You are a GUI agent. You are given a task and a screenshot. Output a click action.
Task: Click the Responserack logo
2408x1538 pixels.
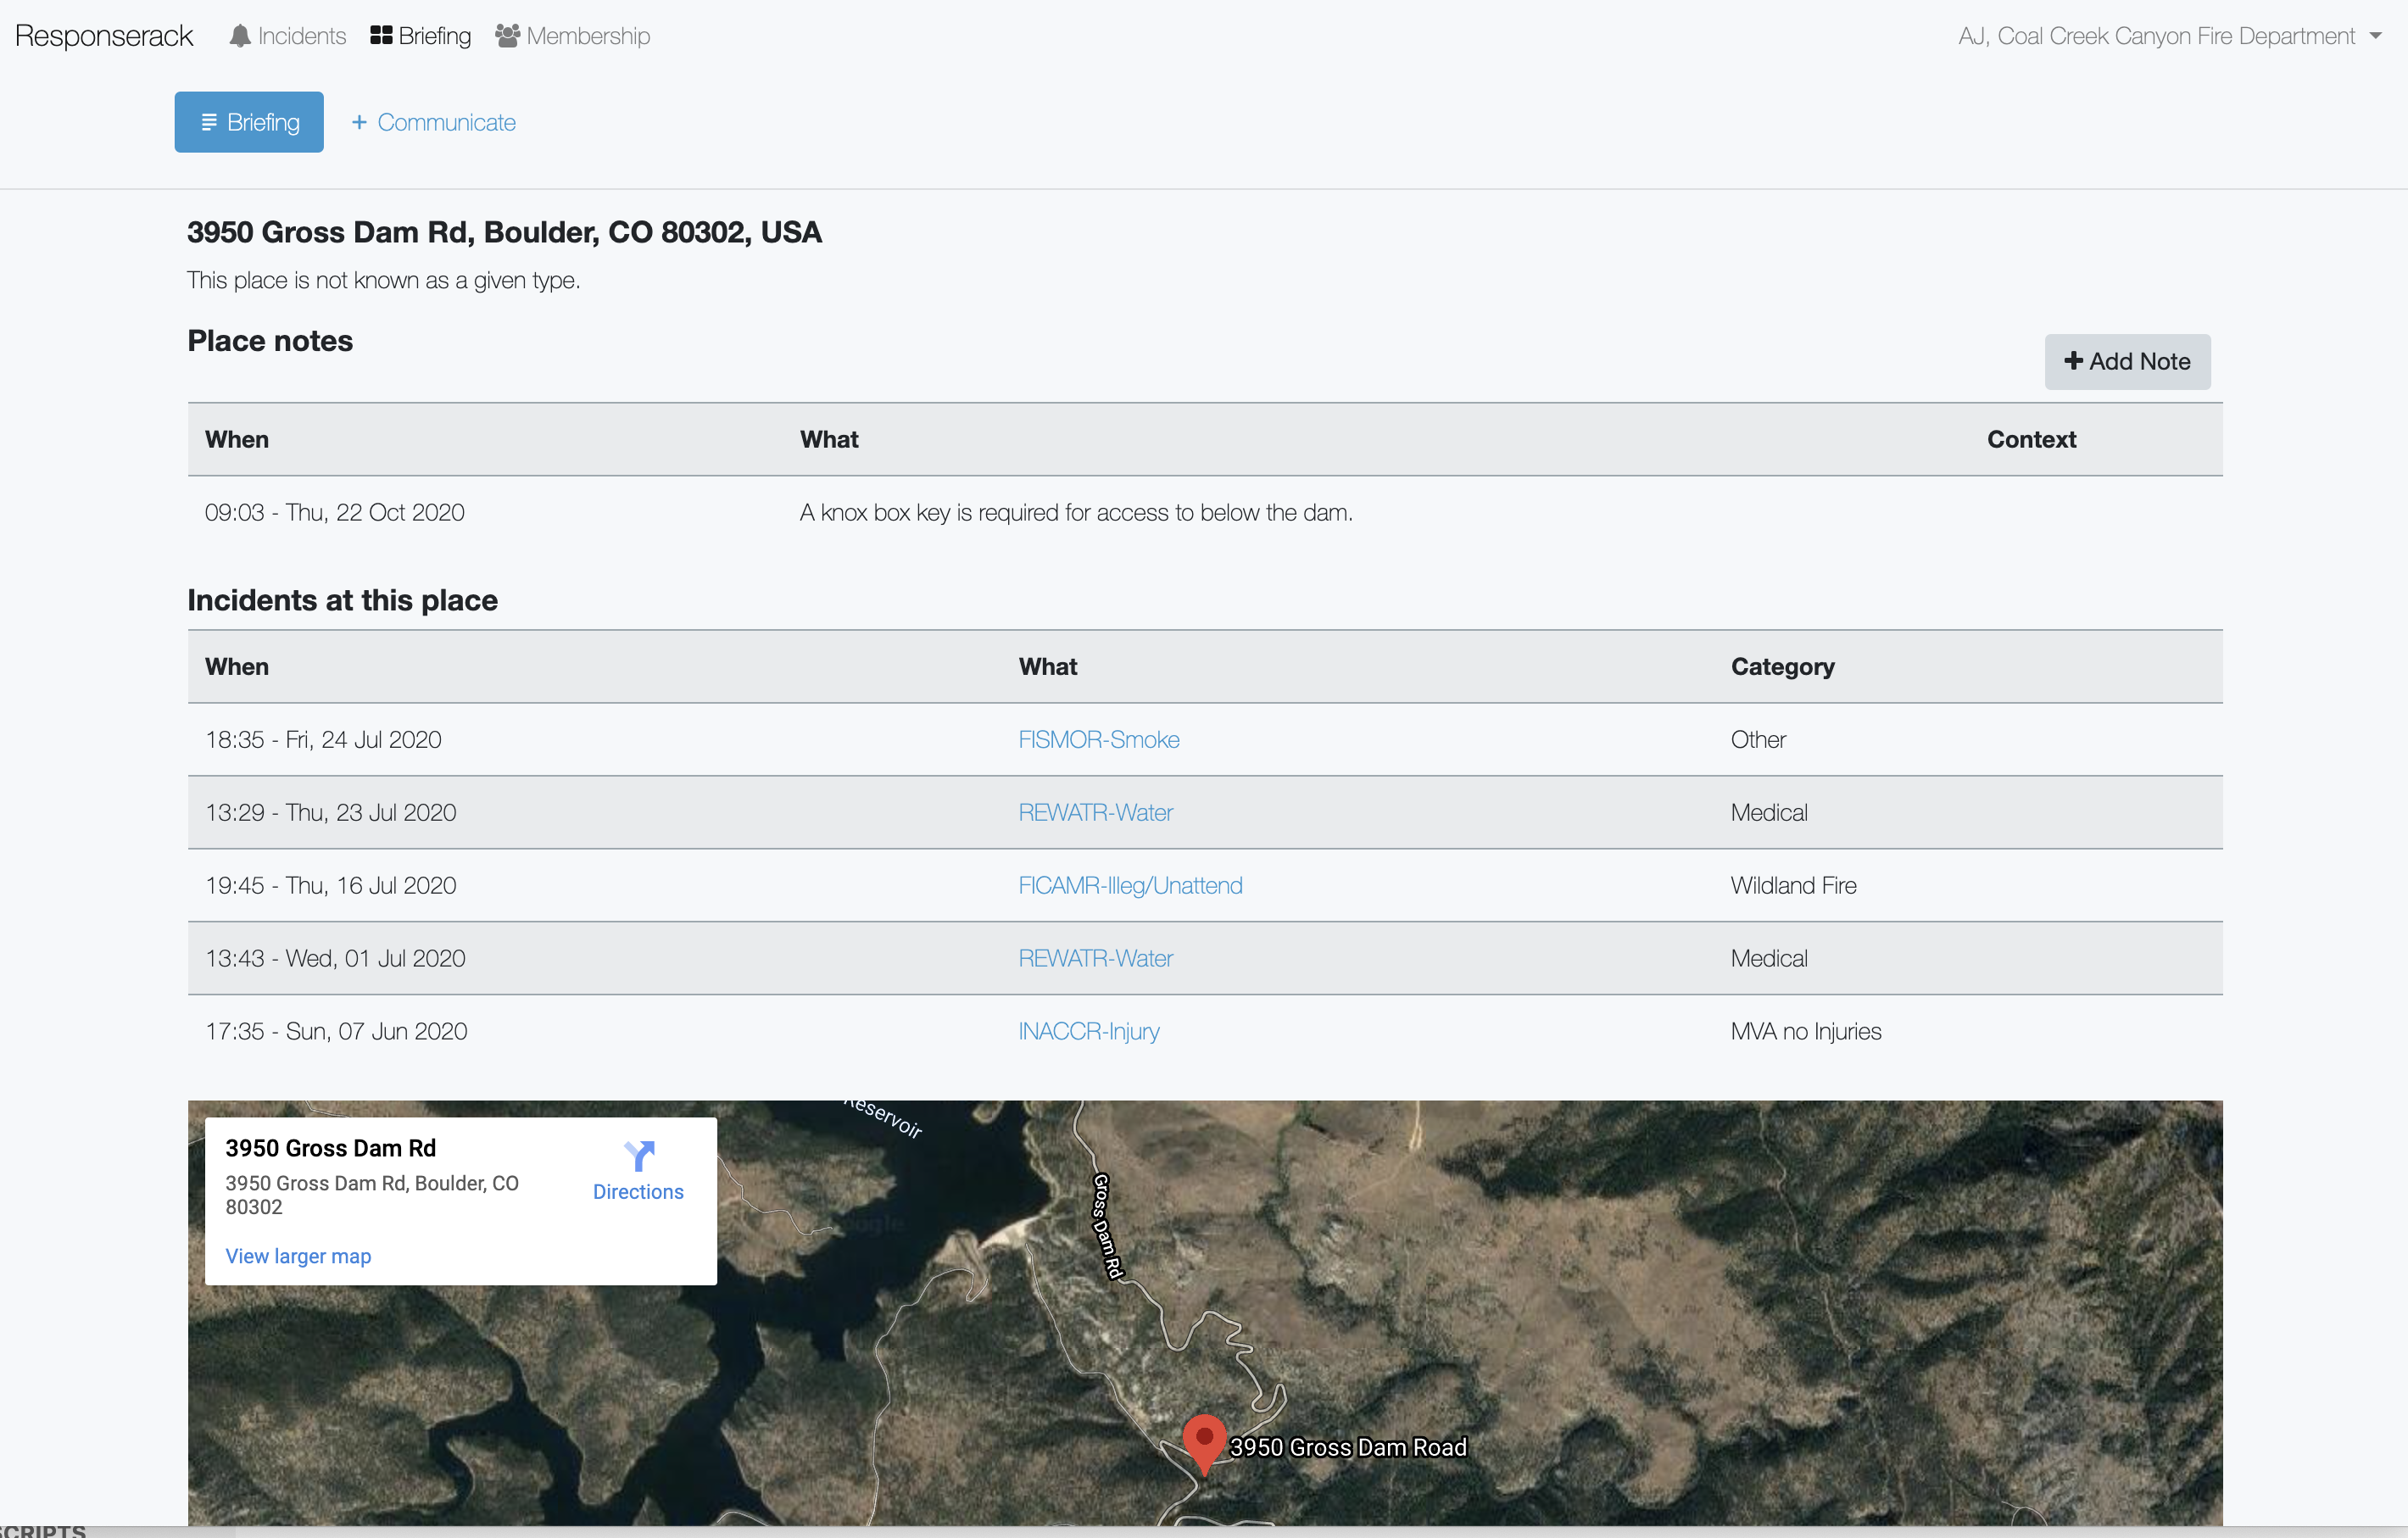click(103, 35)
